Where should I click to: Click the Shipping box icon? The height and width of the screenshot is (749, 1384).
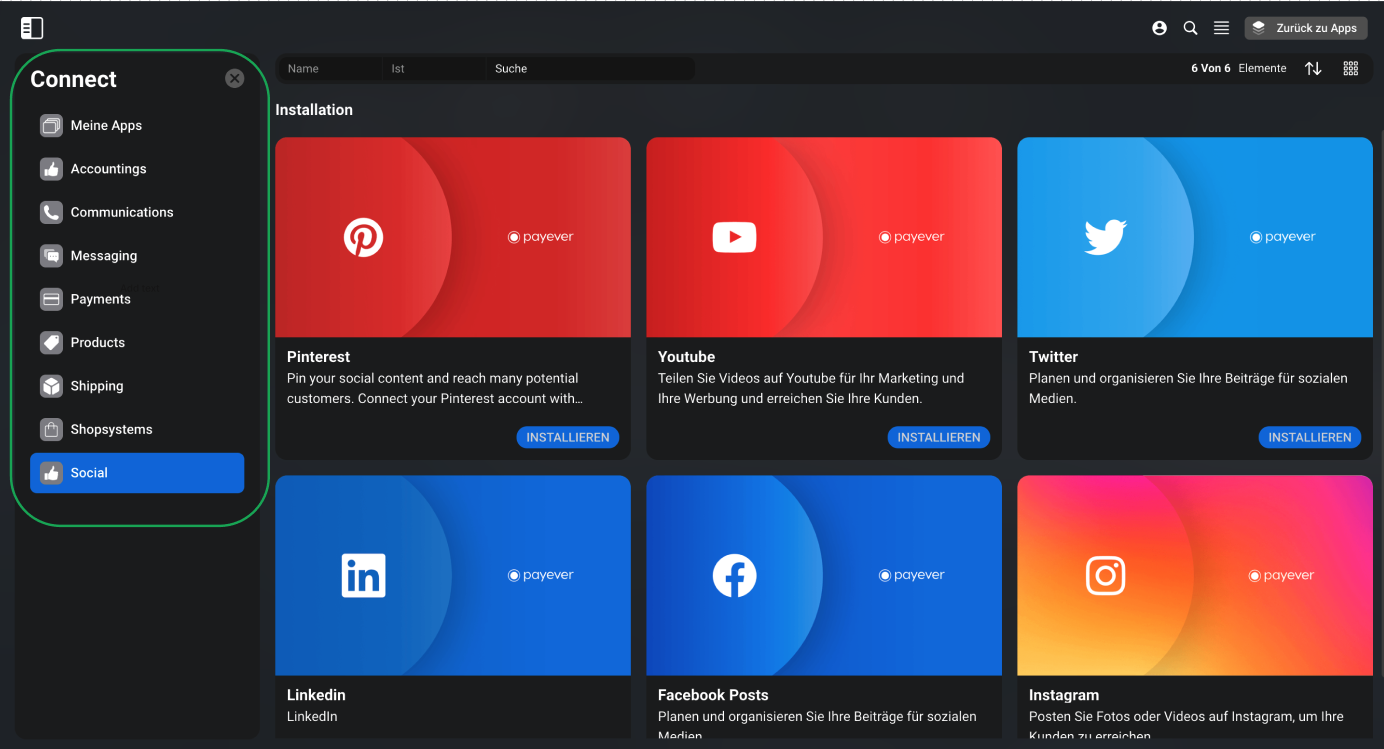51,386
